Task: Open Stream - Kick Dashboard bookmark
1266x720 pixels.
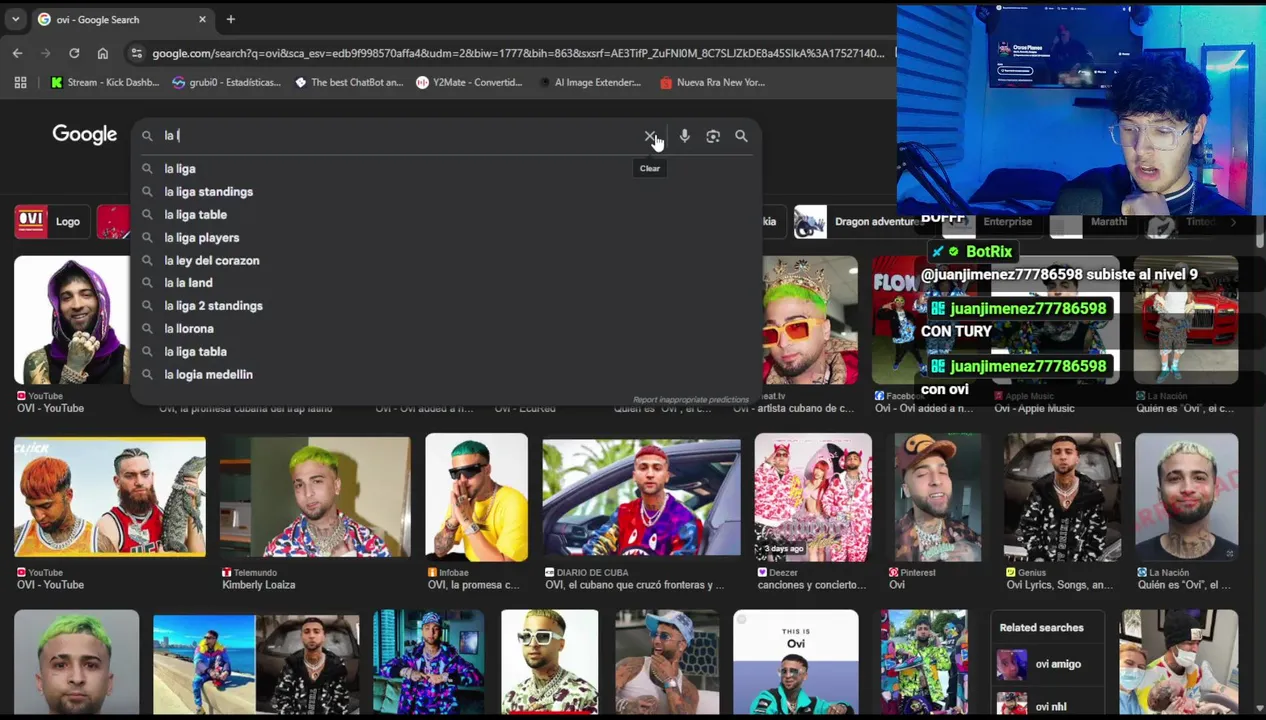Action: pos(105,82)
